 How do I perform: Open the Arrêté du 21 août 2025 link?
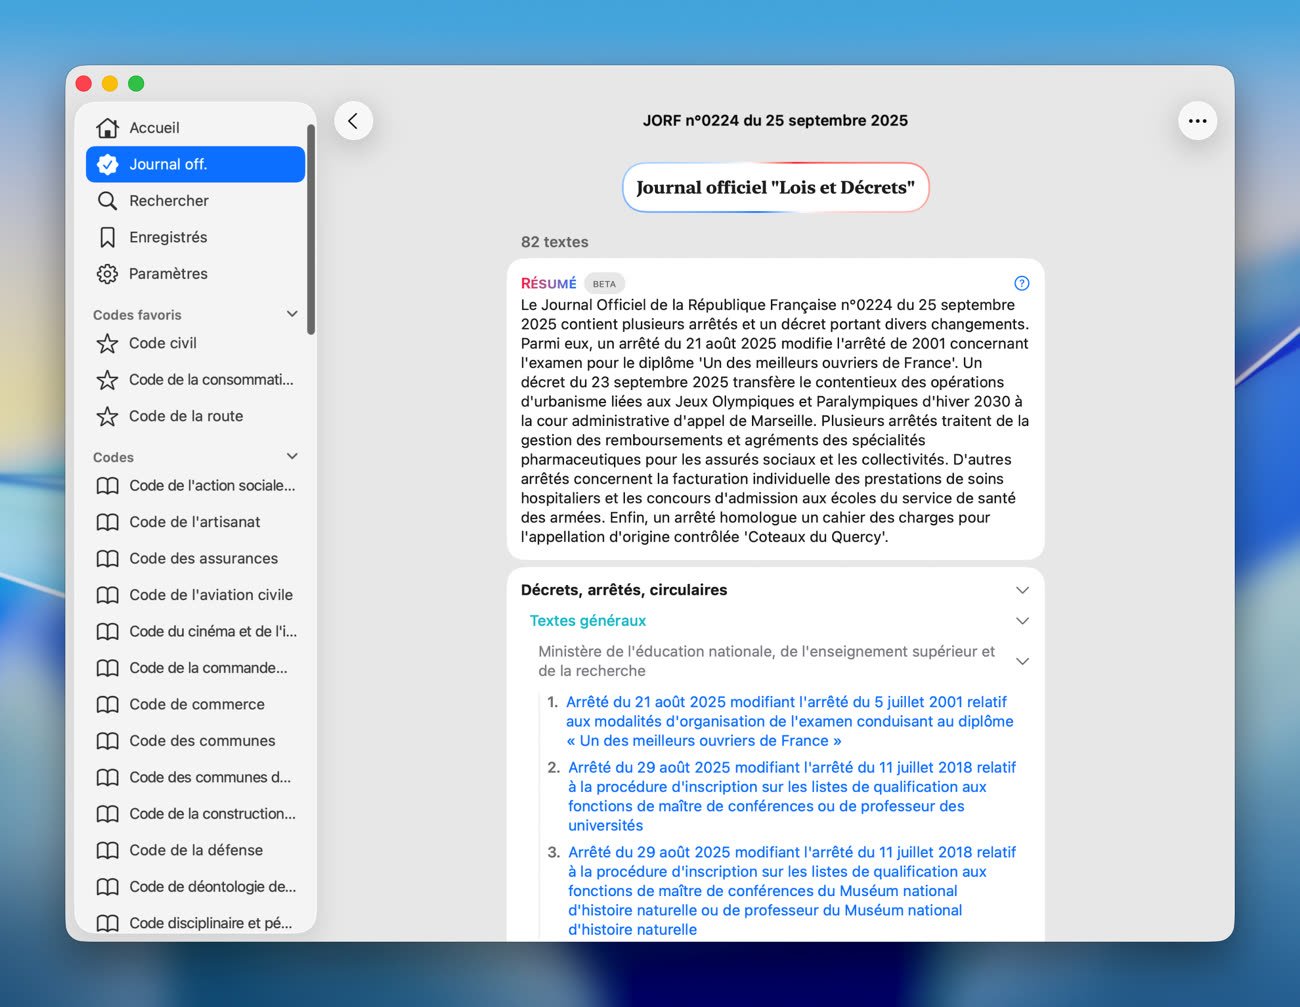(x=789, y=721)
